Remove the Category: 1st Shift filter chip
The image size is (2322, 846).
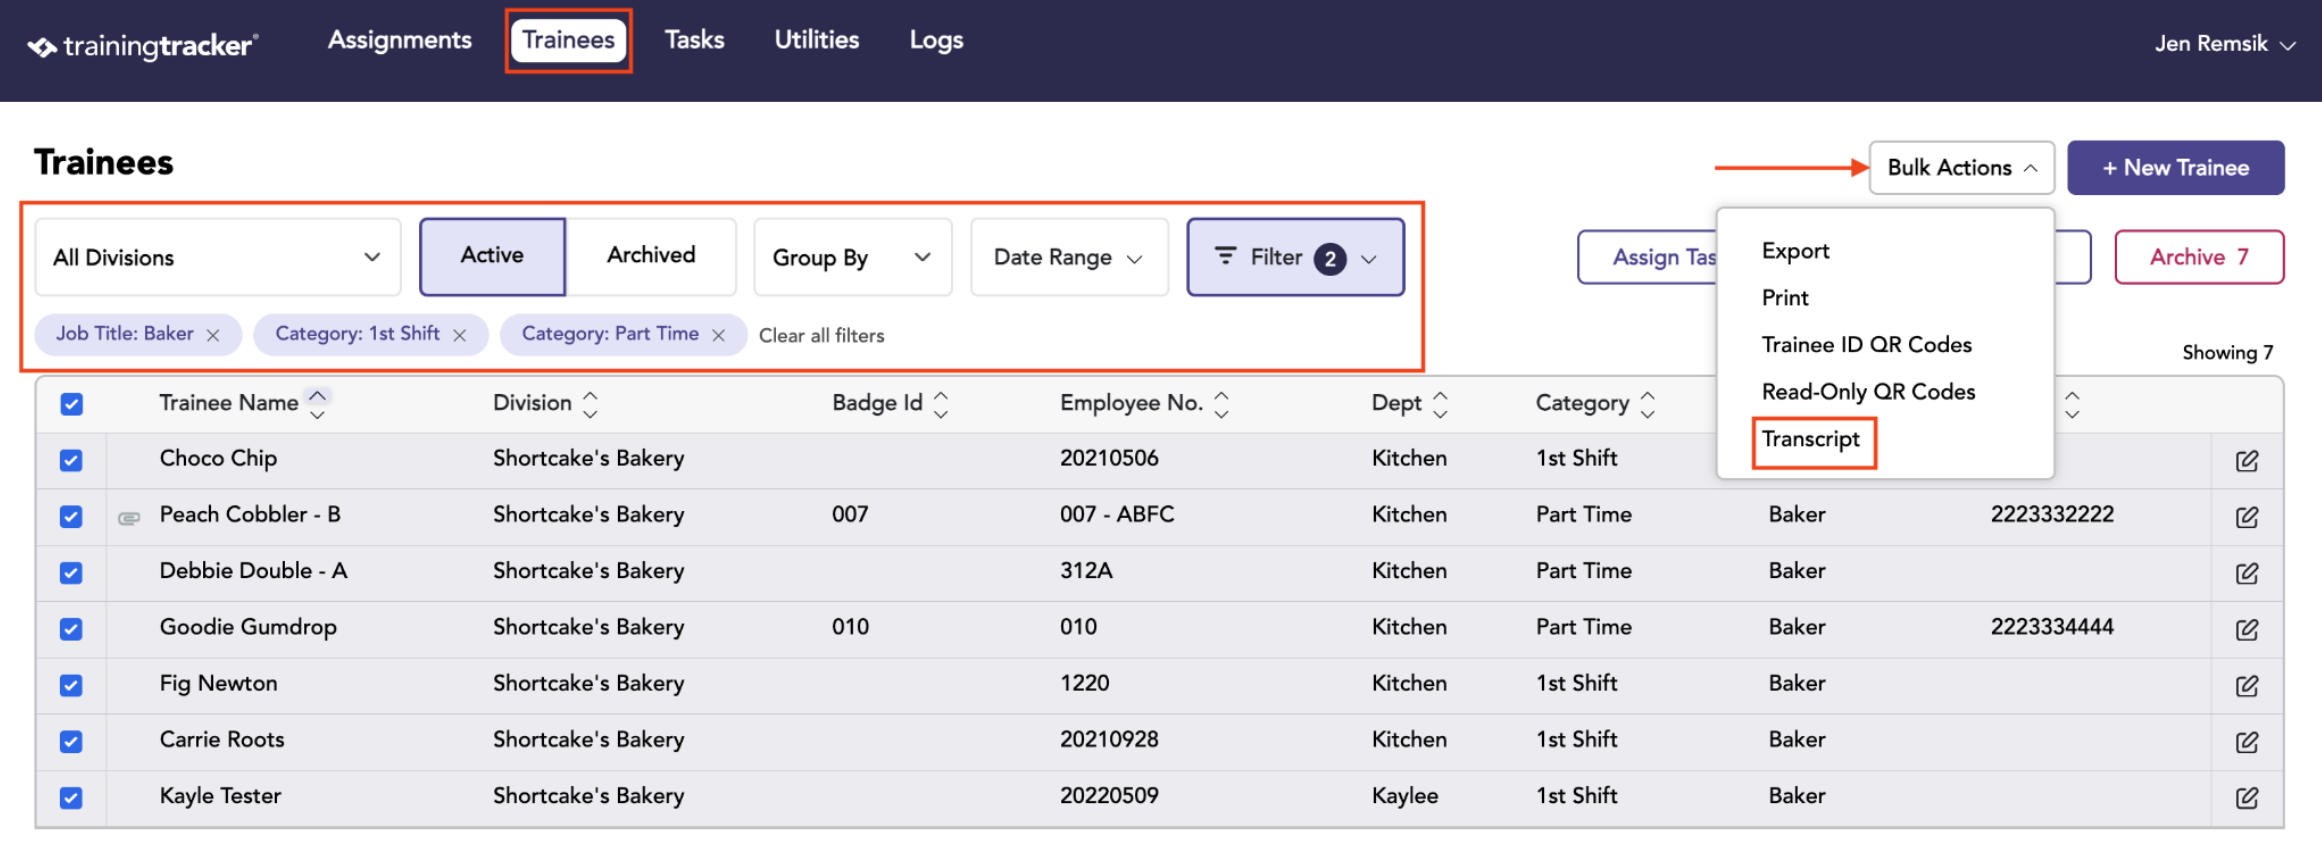[x=459, y=336]
